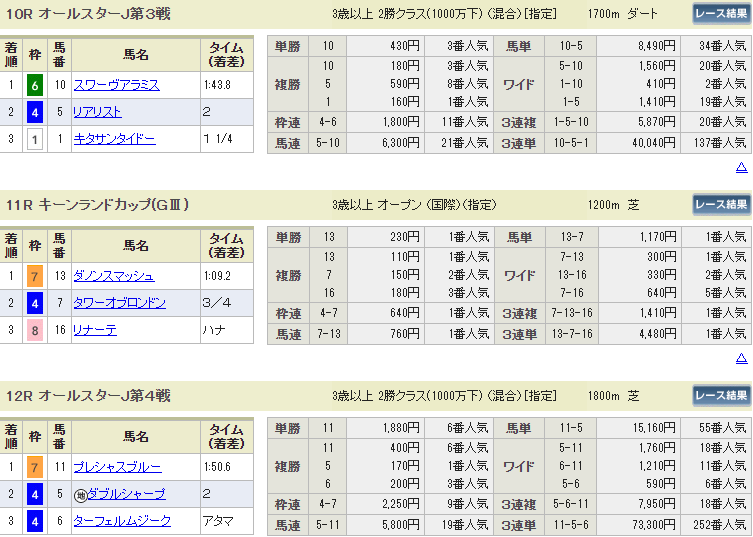Click 10R margin 1 1/4 for キタサンタイドー

click(x=218, y=139)
